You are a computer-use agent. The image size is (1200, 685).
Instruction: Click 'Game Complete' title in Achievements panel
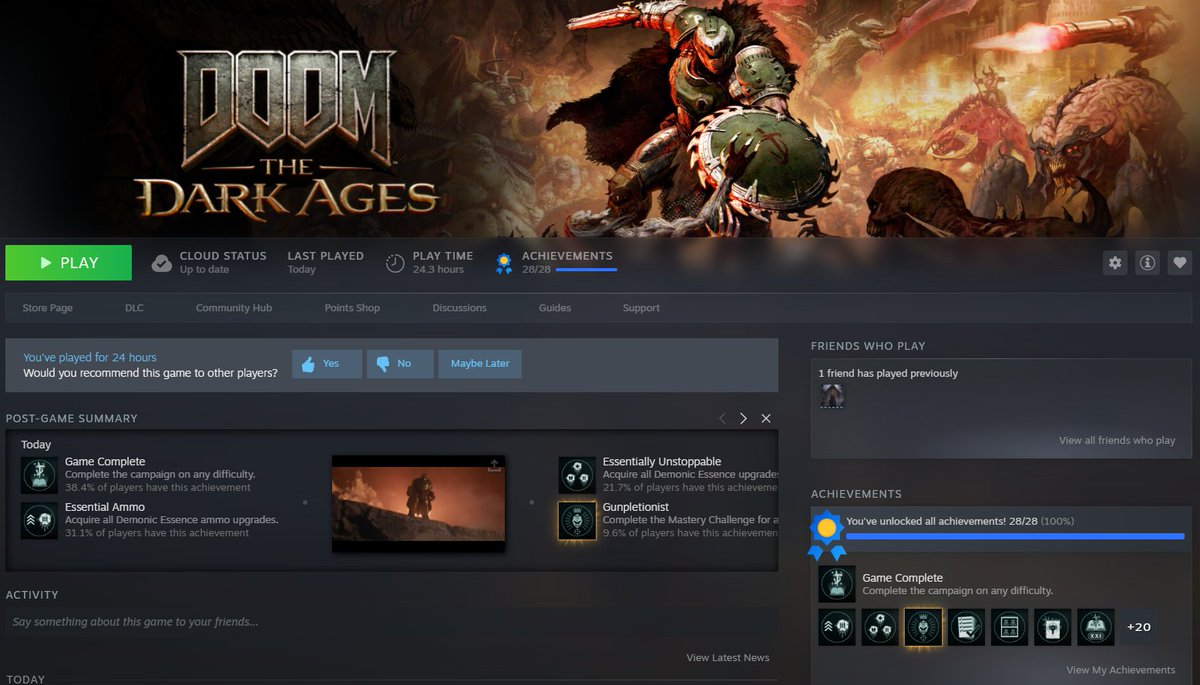click(x=903, y=578)
